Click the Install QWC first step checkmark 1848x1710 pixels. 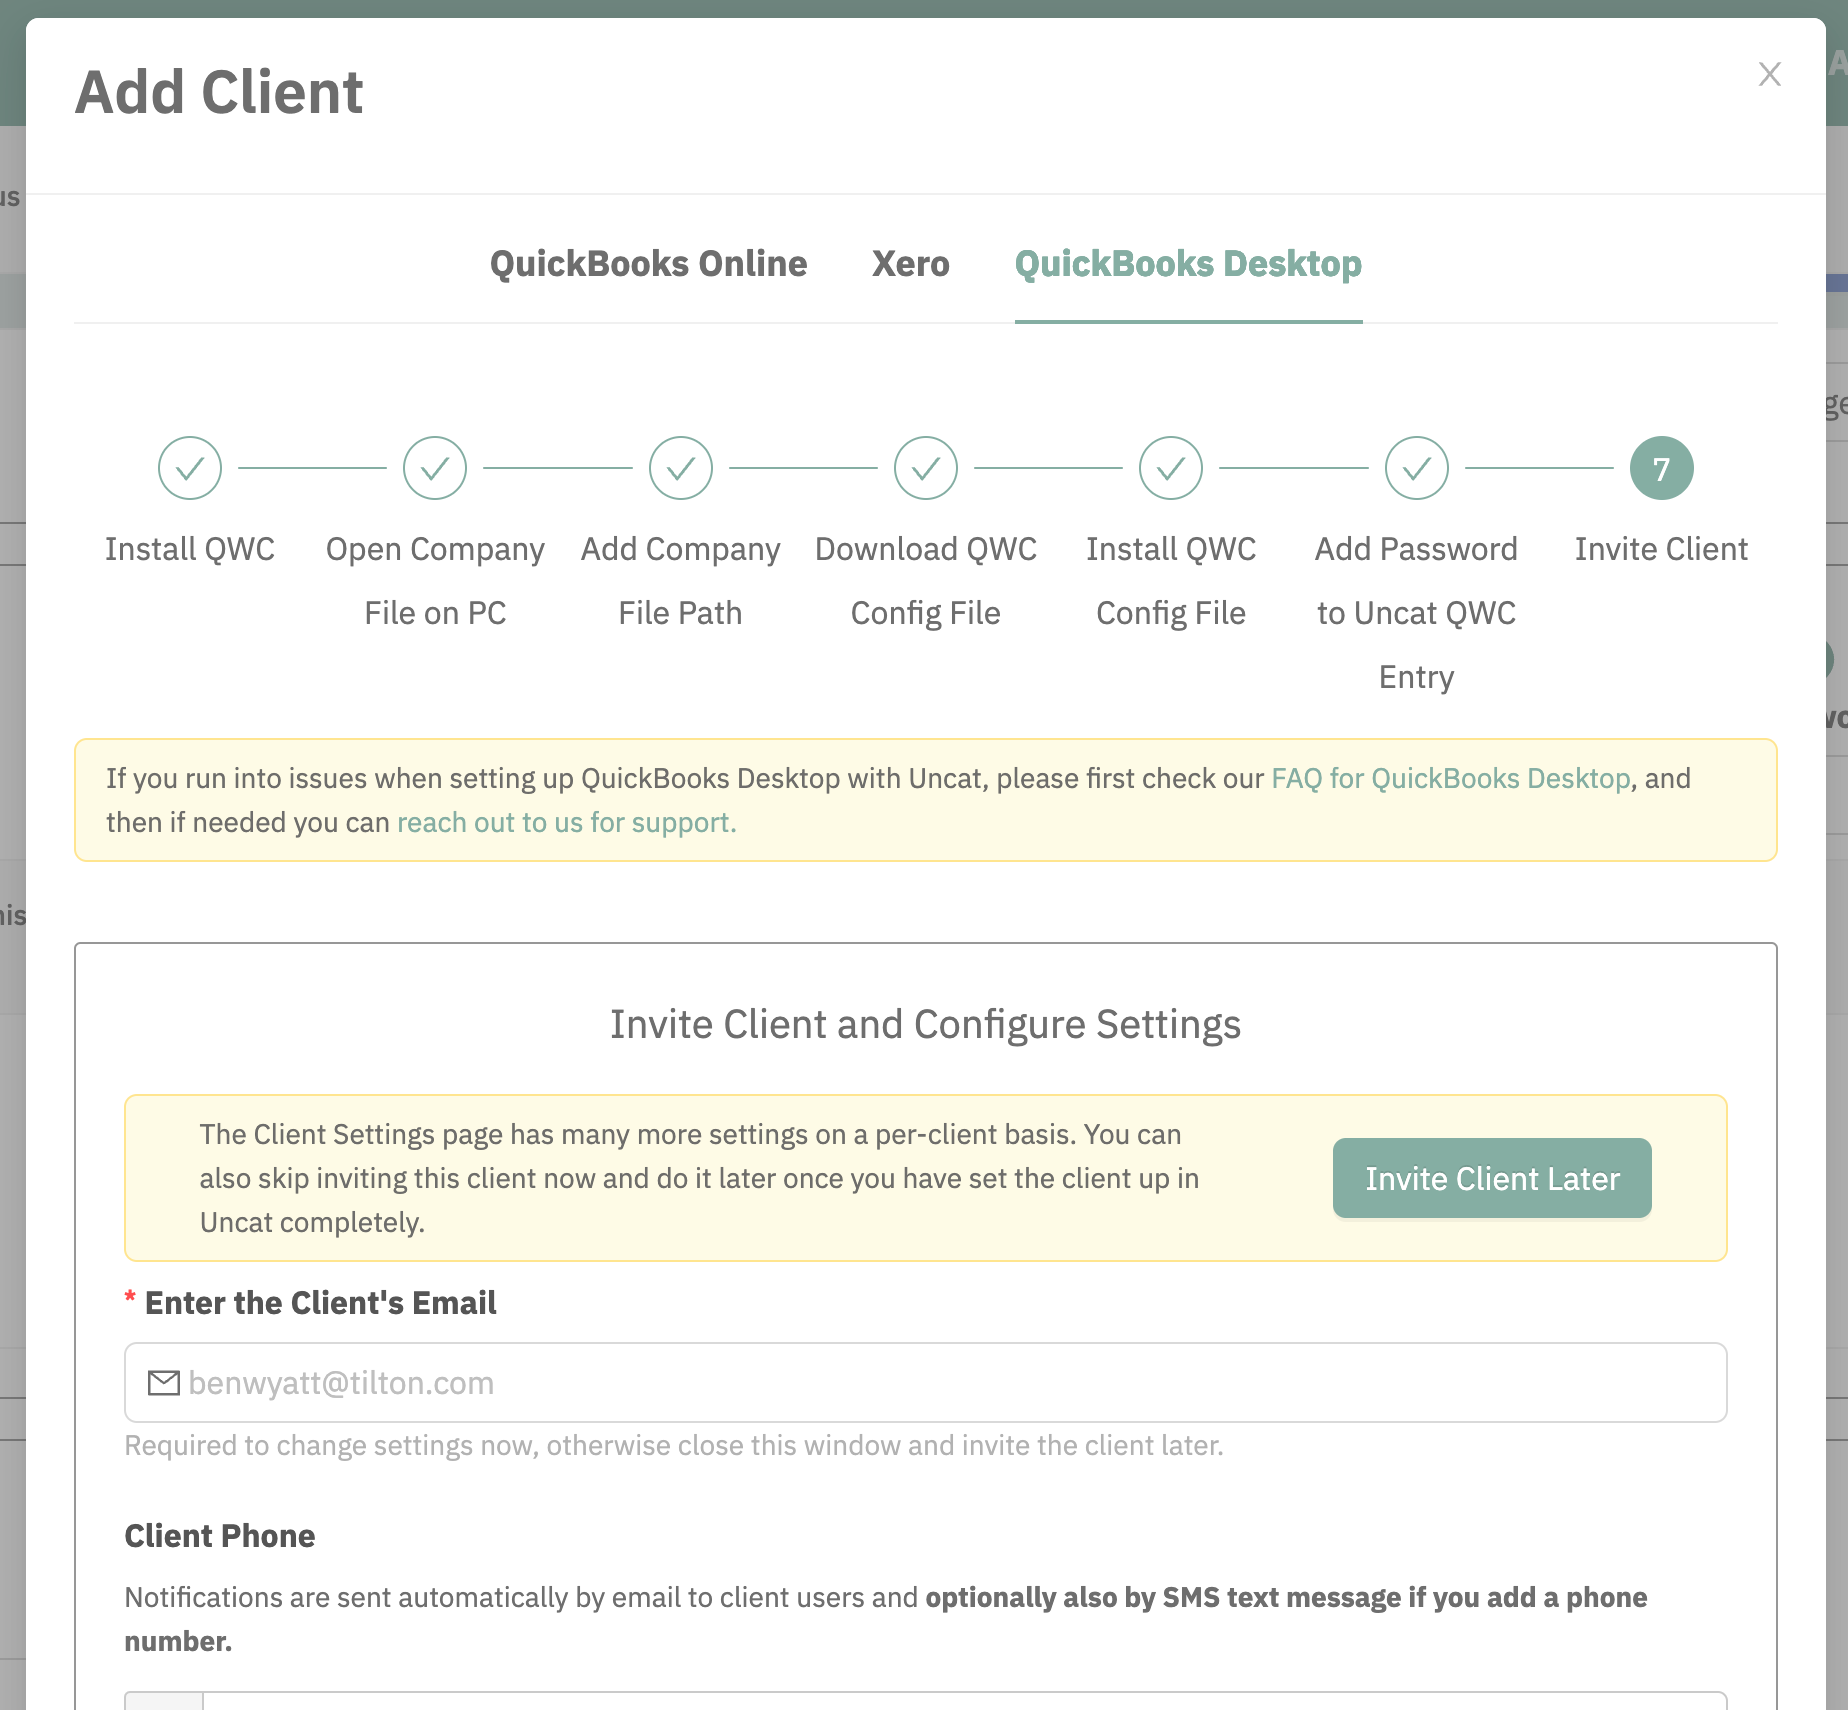click(x=190, y=468)
